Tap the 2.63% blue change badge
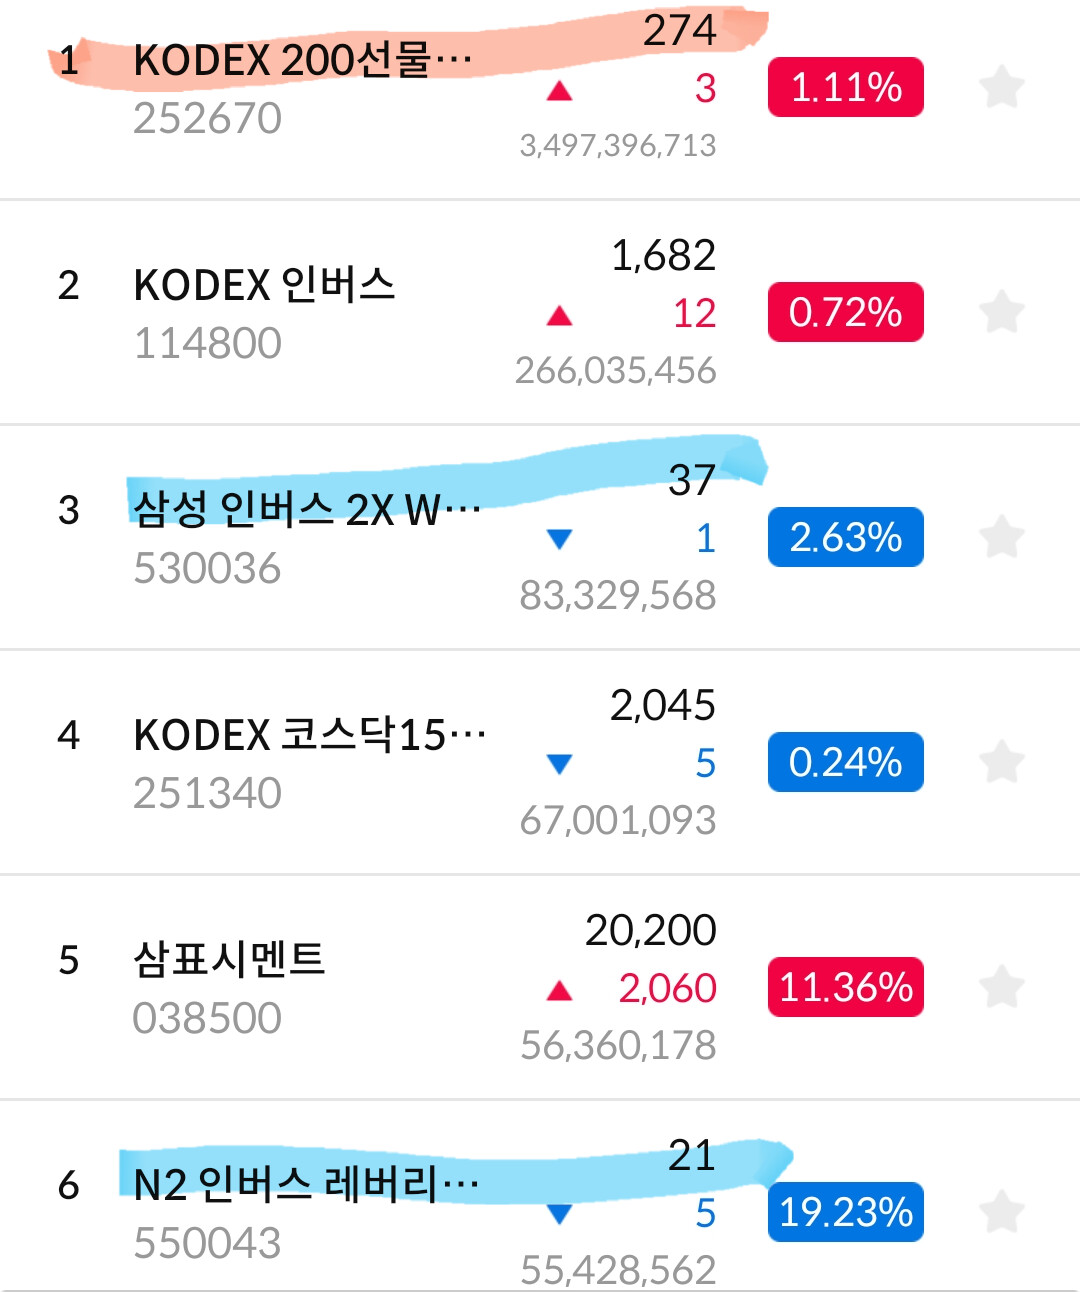Screen dimensions: 1080x1292 pos(845,537)
